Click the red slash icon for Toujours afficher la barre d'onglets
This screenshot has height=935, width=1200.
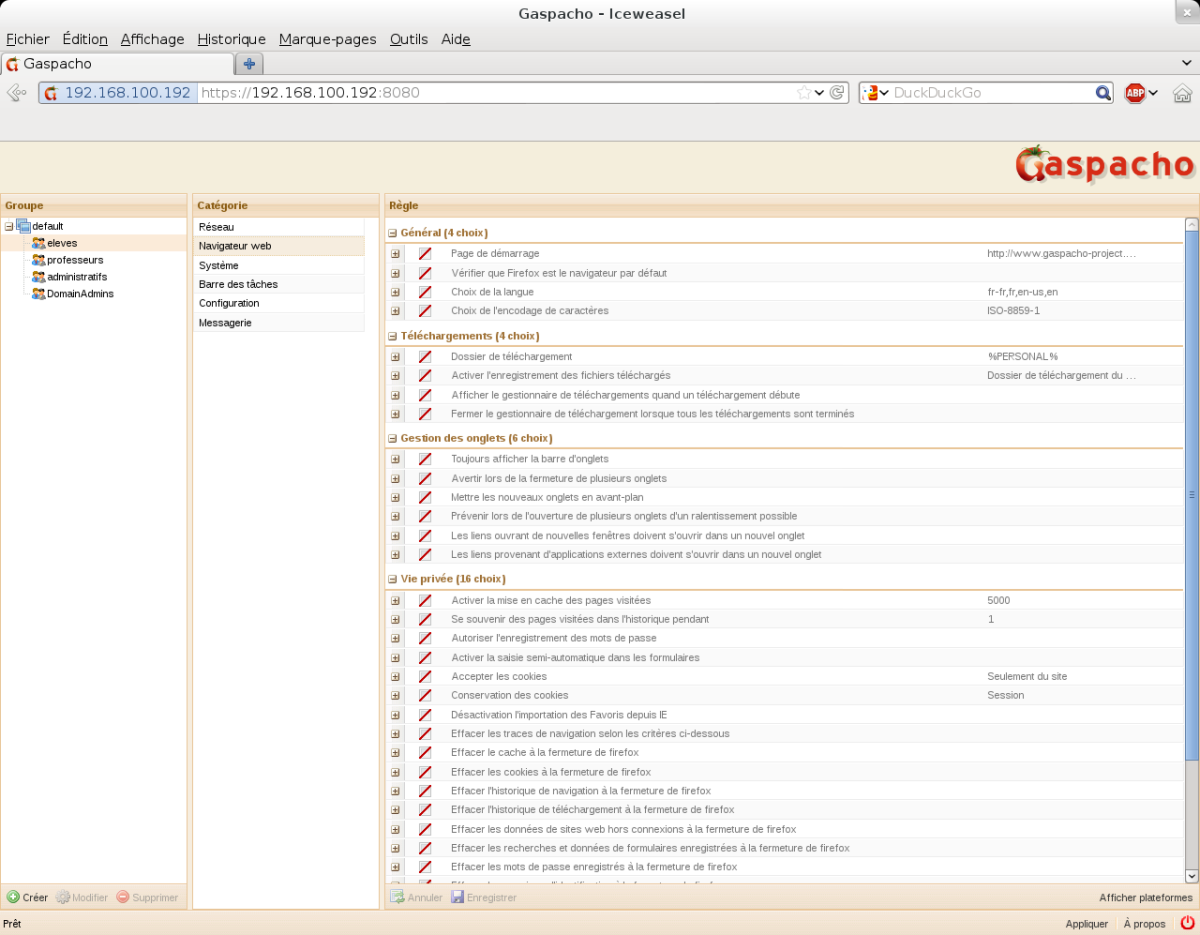(425, 459)
